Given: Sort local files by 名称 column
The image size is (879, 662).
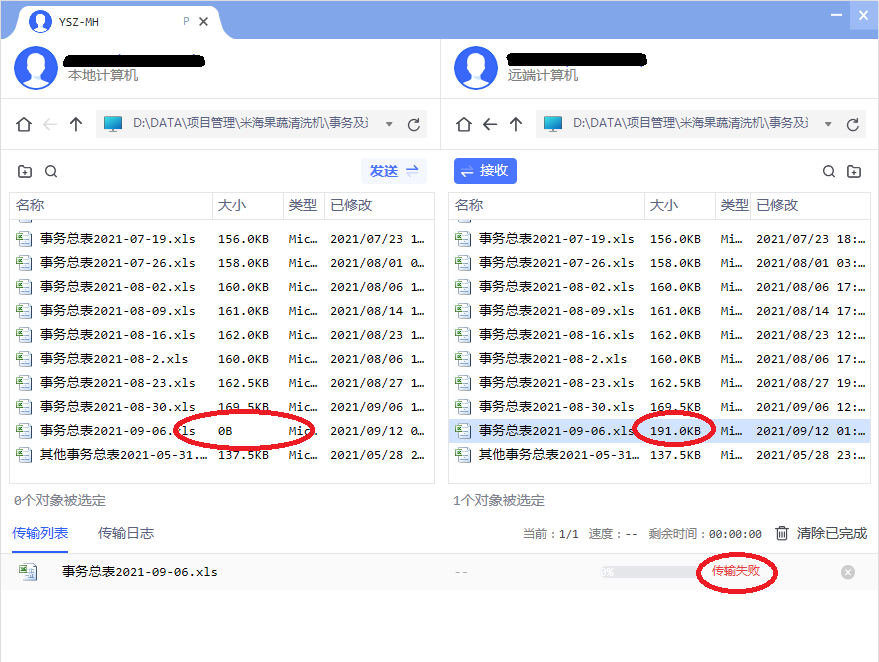Looking at the screenshot, I should 111,205.
